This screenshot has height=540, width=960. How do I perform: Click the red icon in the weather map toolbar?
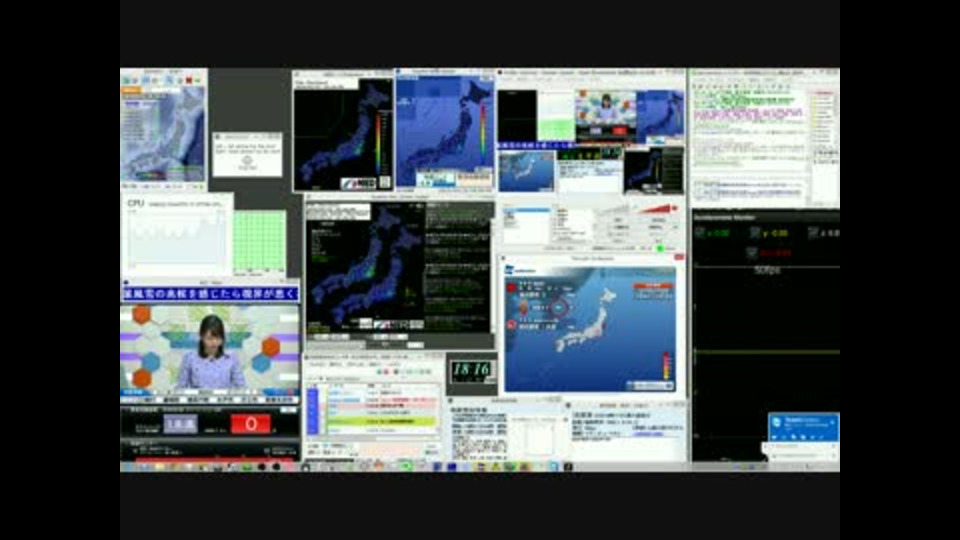click(189, 80)
